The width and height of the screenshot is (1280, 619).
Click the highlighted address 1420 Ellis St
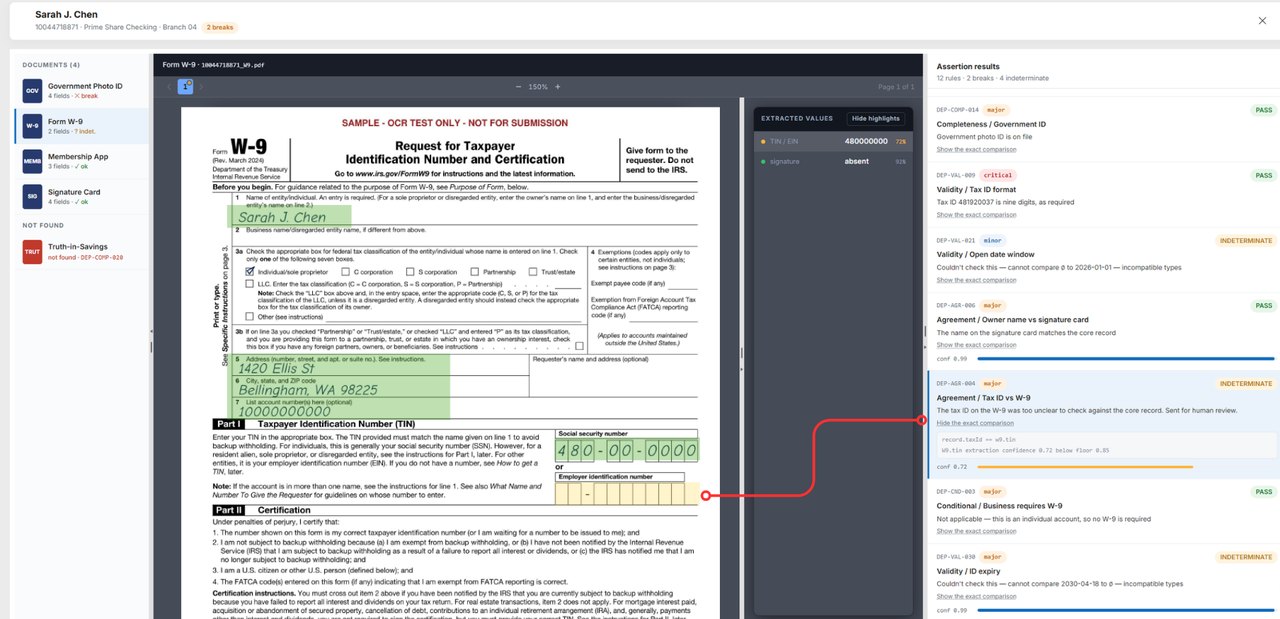point(341,367)
